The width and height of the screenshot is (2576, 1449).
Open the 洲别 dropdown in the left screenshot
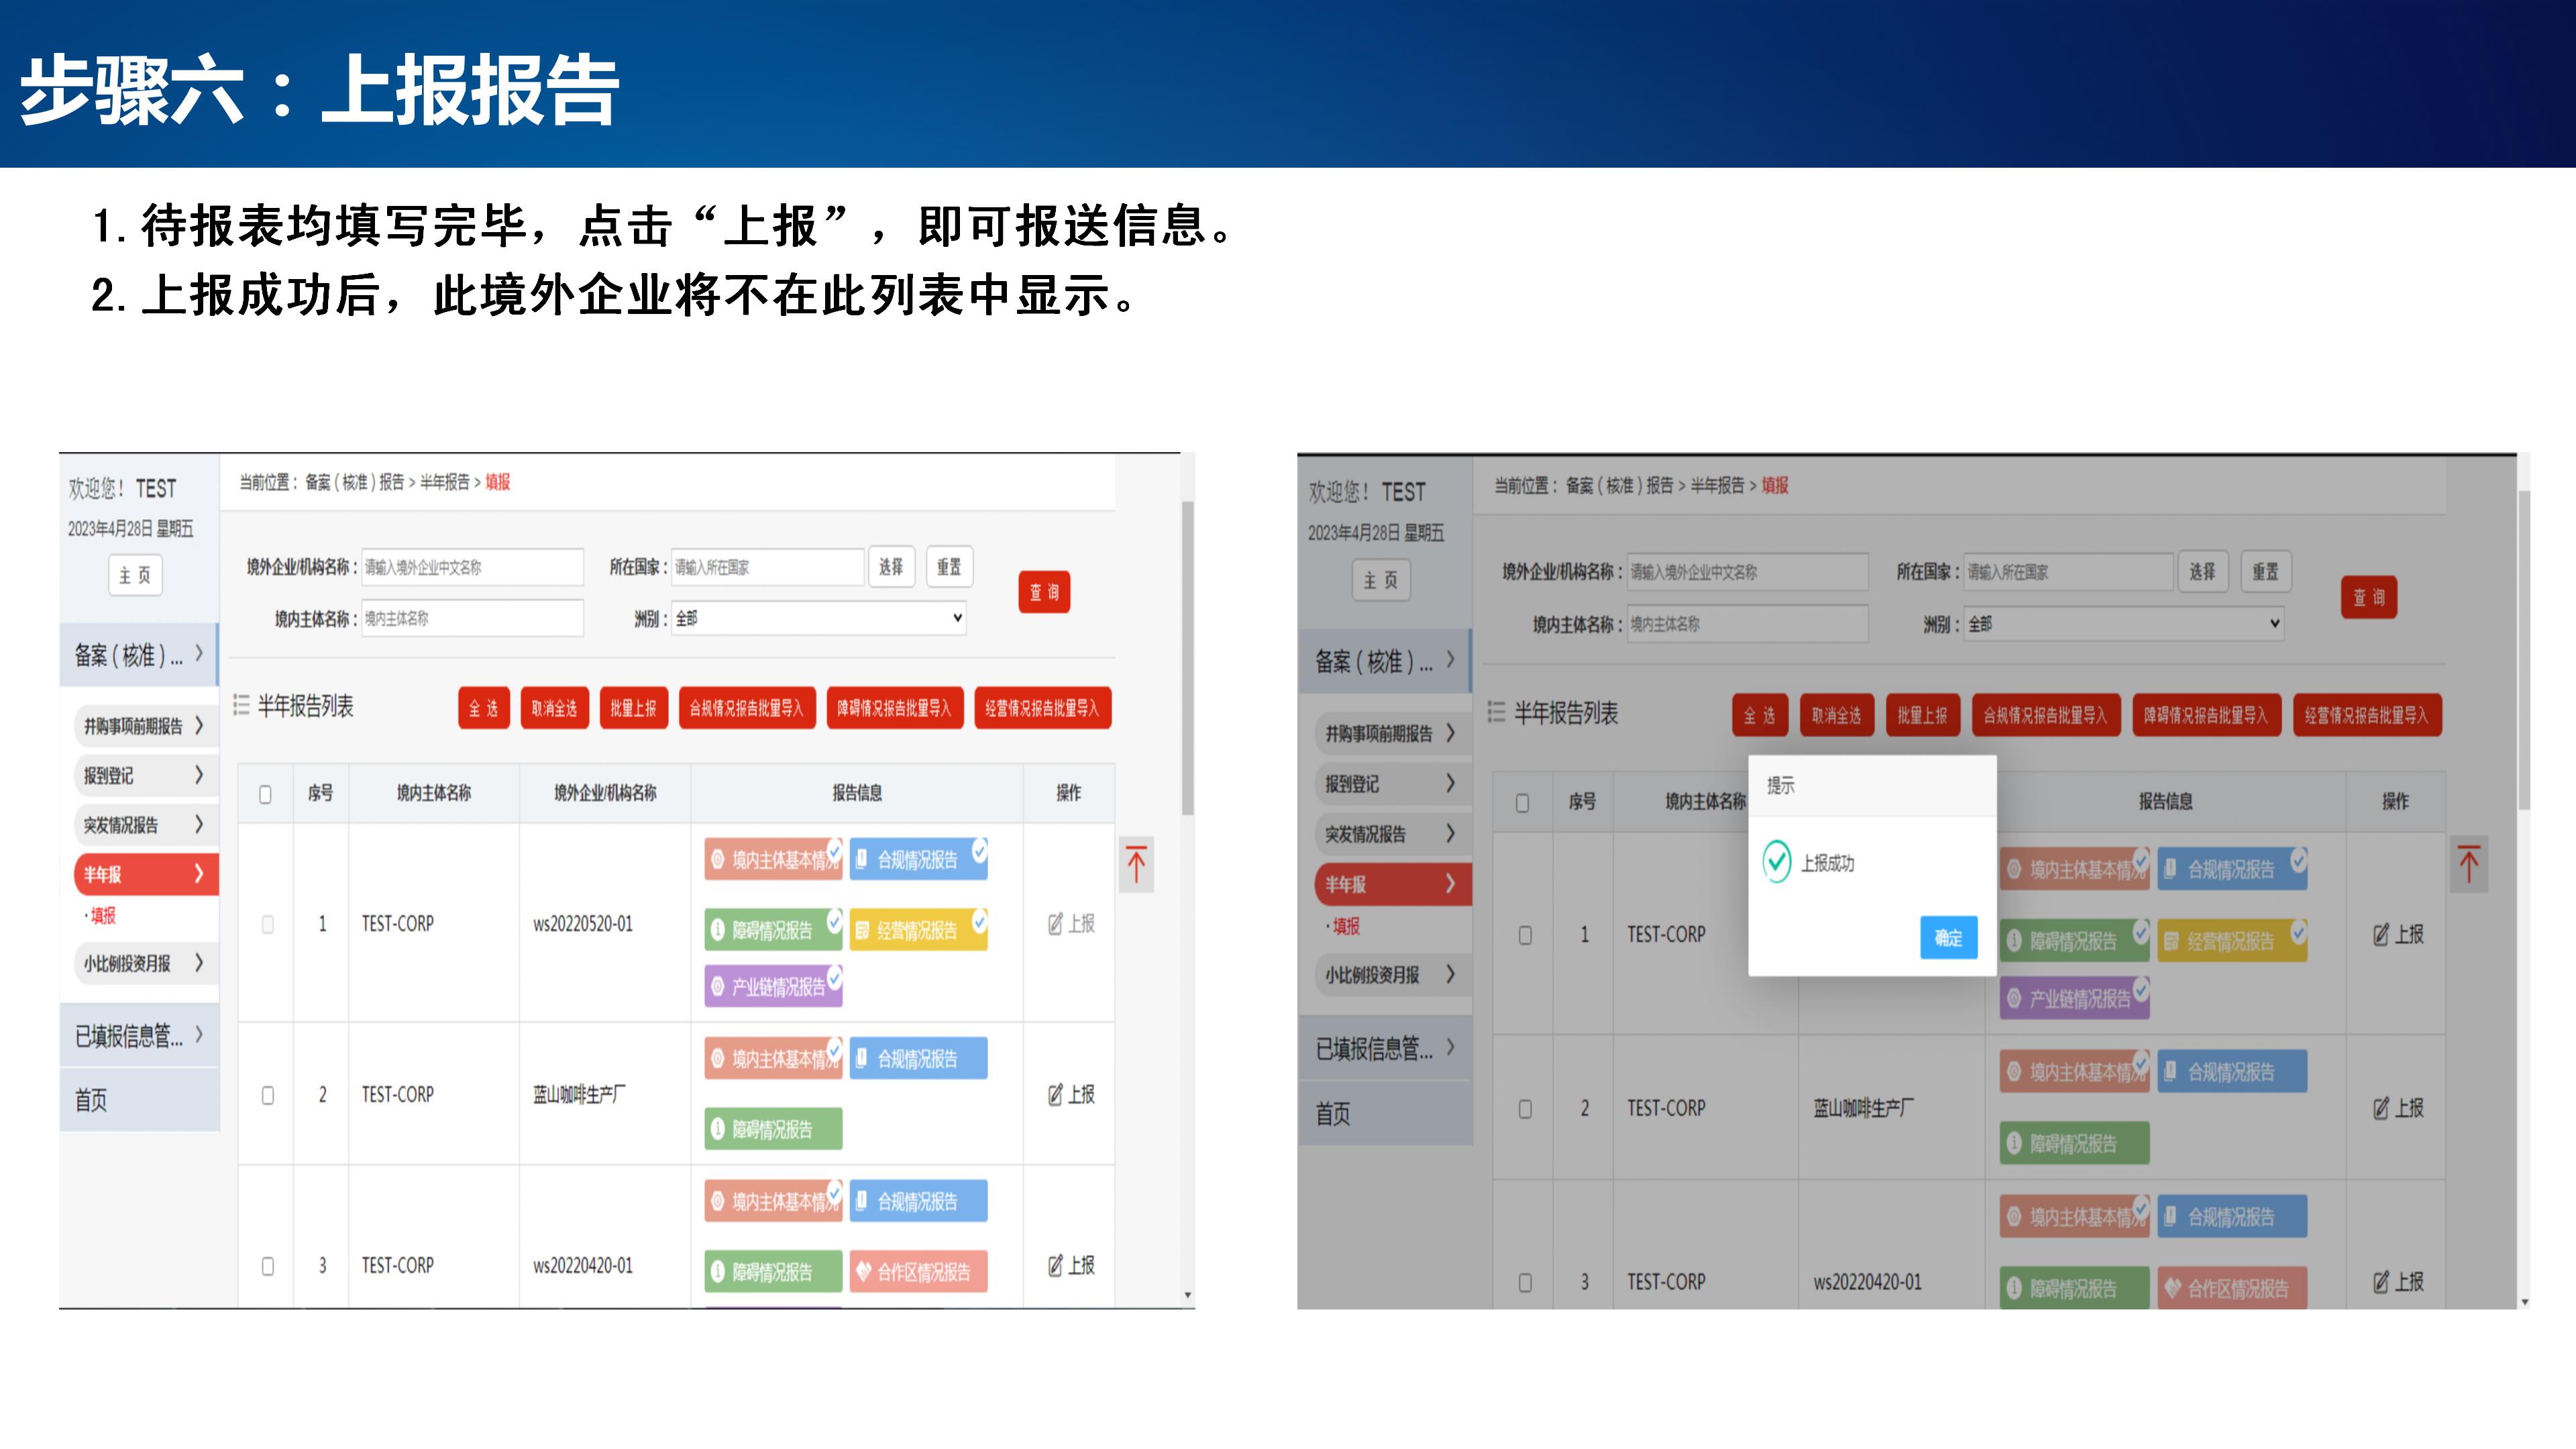pos(818,618)
